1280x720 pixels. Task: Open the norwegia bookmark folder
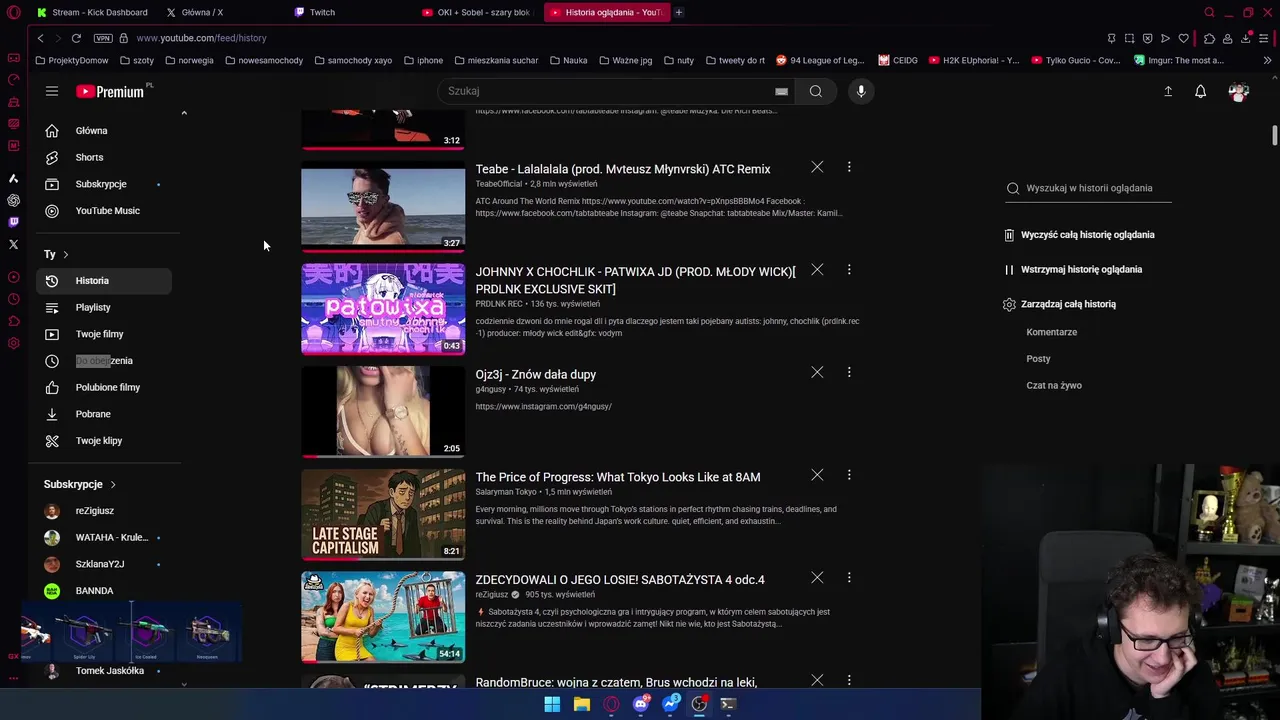click(189, 60)
